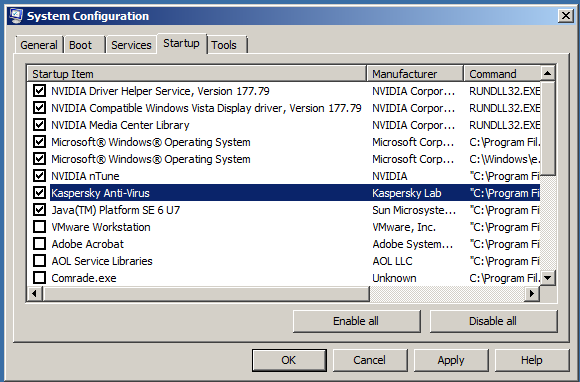Enable VMware Workstation startup checkbox
This screenshot has height=382, width=580.
39,227
